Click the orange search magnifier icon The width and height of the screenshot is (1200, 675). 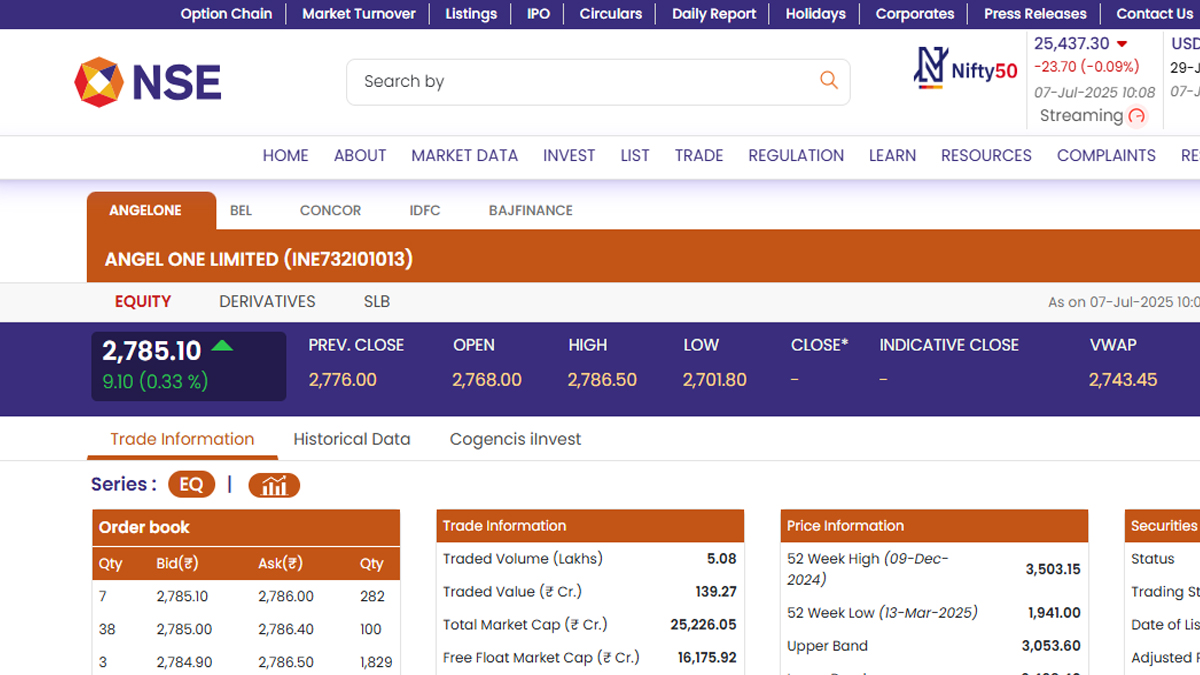click(828, 81)
